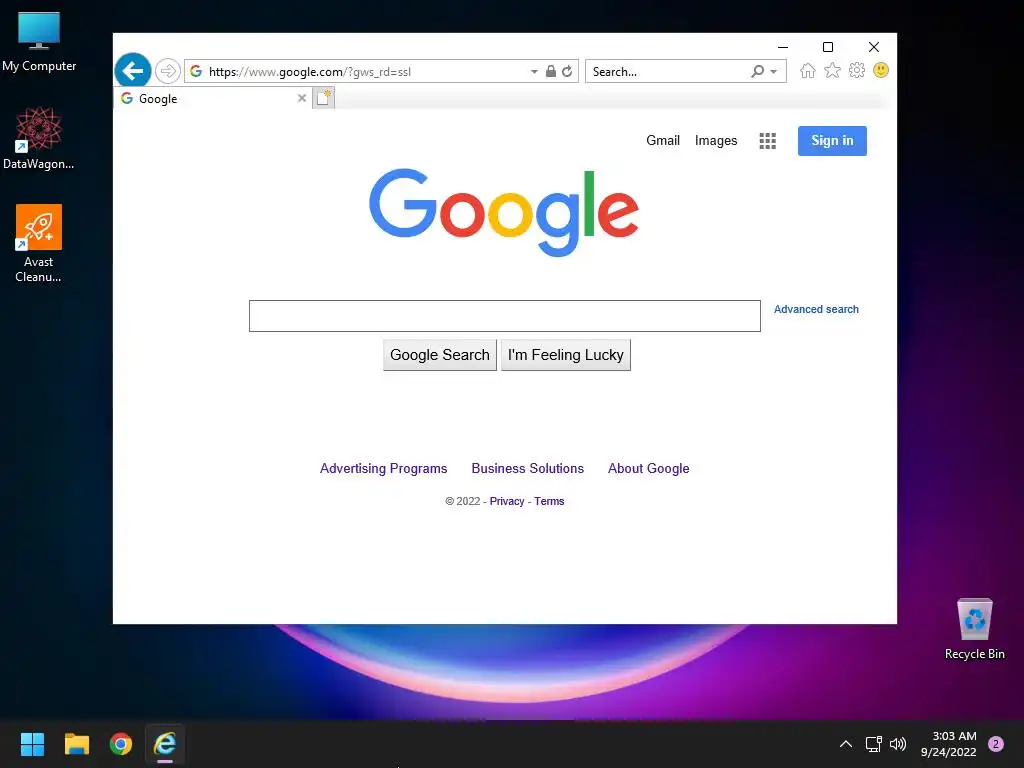Open the Tools gear menu
Screen dimensions: 1024x768
(857, 71)
